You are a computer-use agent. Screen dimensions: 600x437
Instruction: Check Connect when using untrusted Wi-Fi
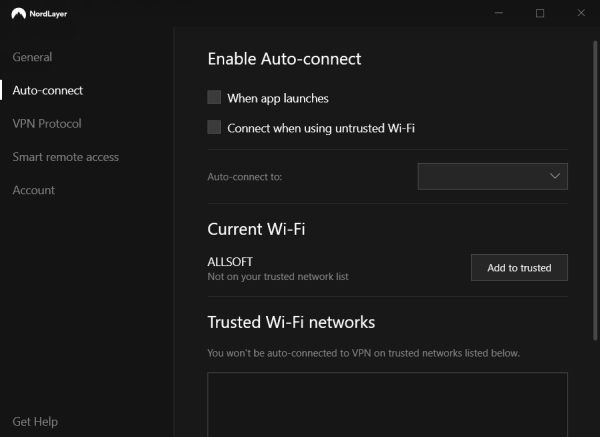pos(214,127)
